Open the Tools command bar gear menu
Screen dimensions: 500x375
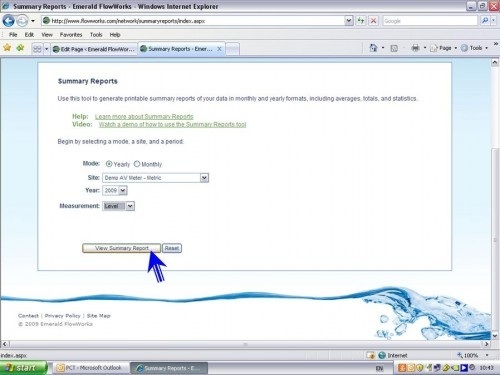coord(474,48)
